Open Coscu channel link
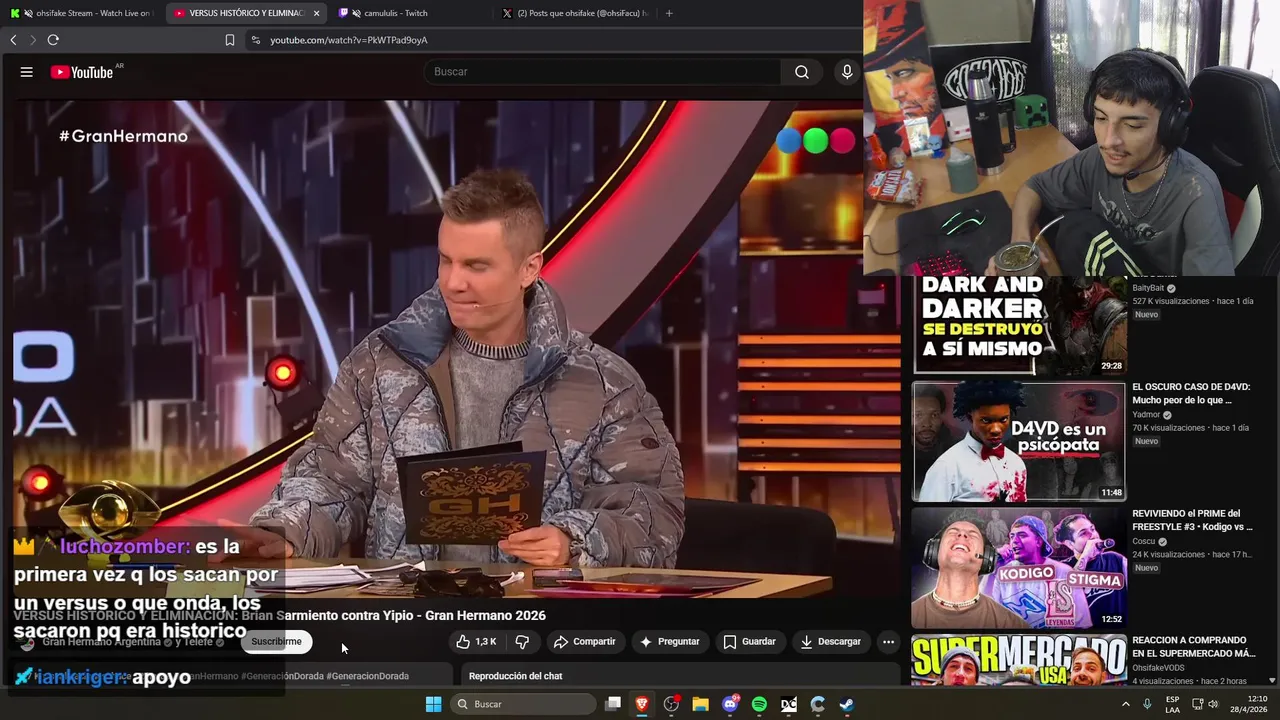Image resolution: width=1280 pixels, height=720 pixels. [x=1143, y=541]
